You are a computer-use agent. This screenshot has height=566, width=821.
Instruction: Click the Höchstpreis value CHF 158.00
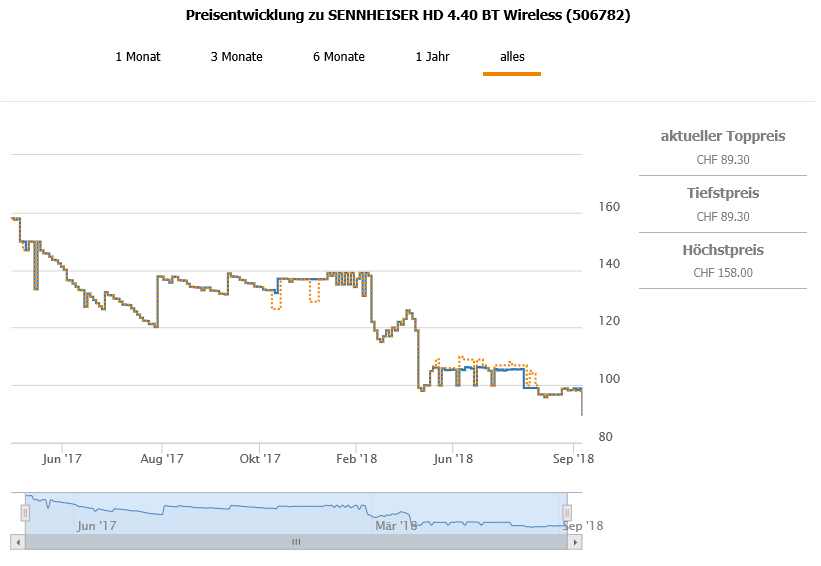tap(723, 273)
